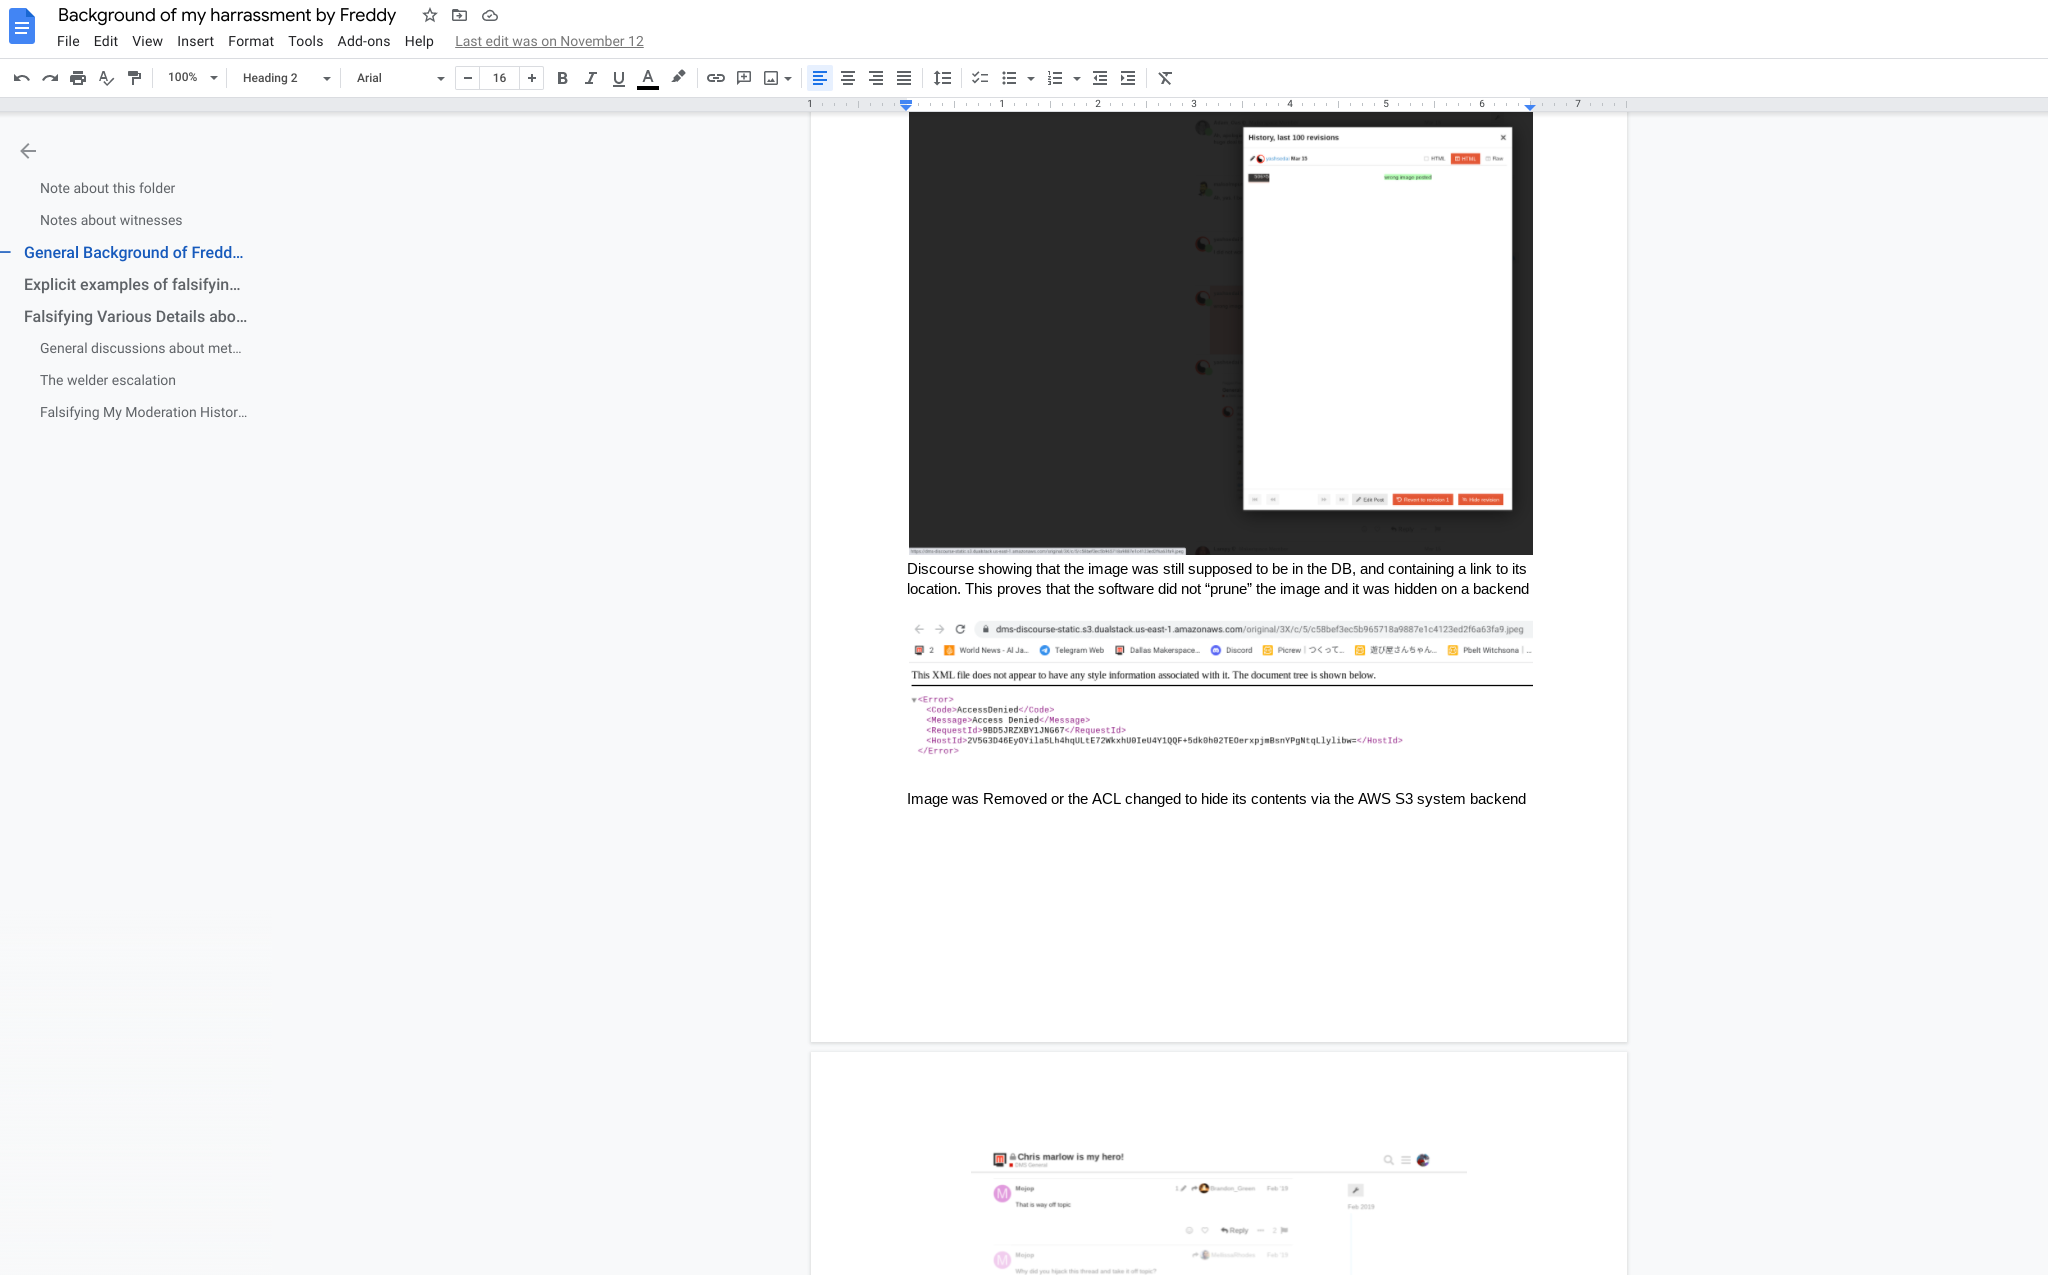Viewport: 2048px width, 1275px height.
Task: Toggle italic formatting
Action: [590, 78]
